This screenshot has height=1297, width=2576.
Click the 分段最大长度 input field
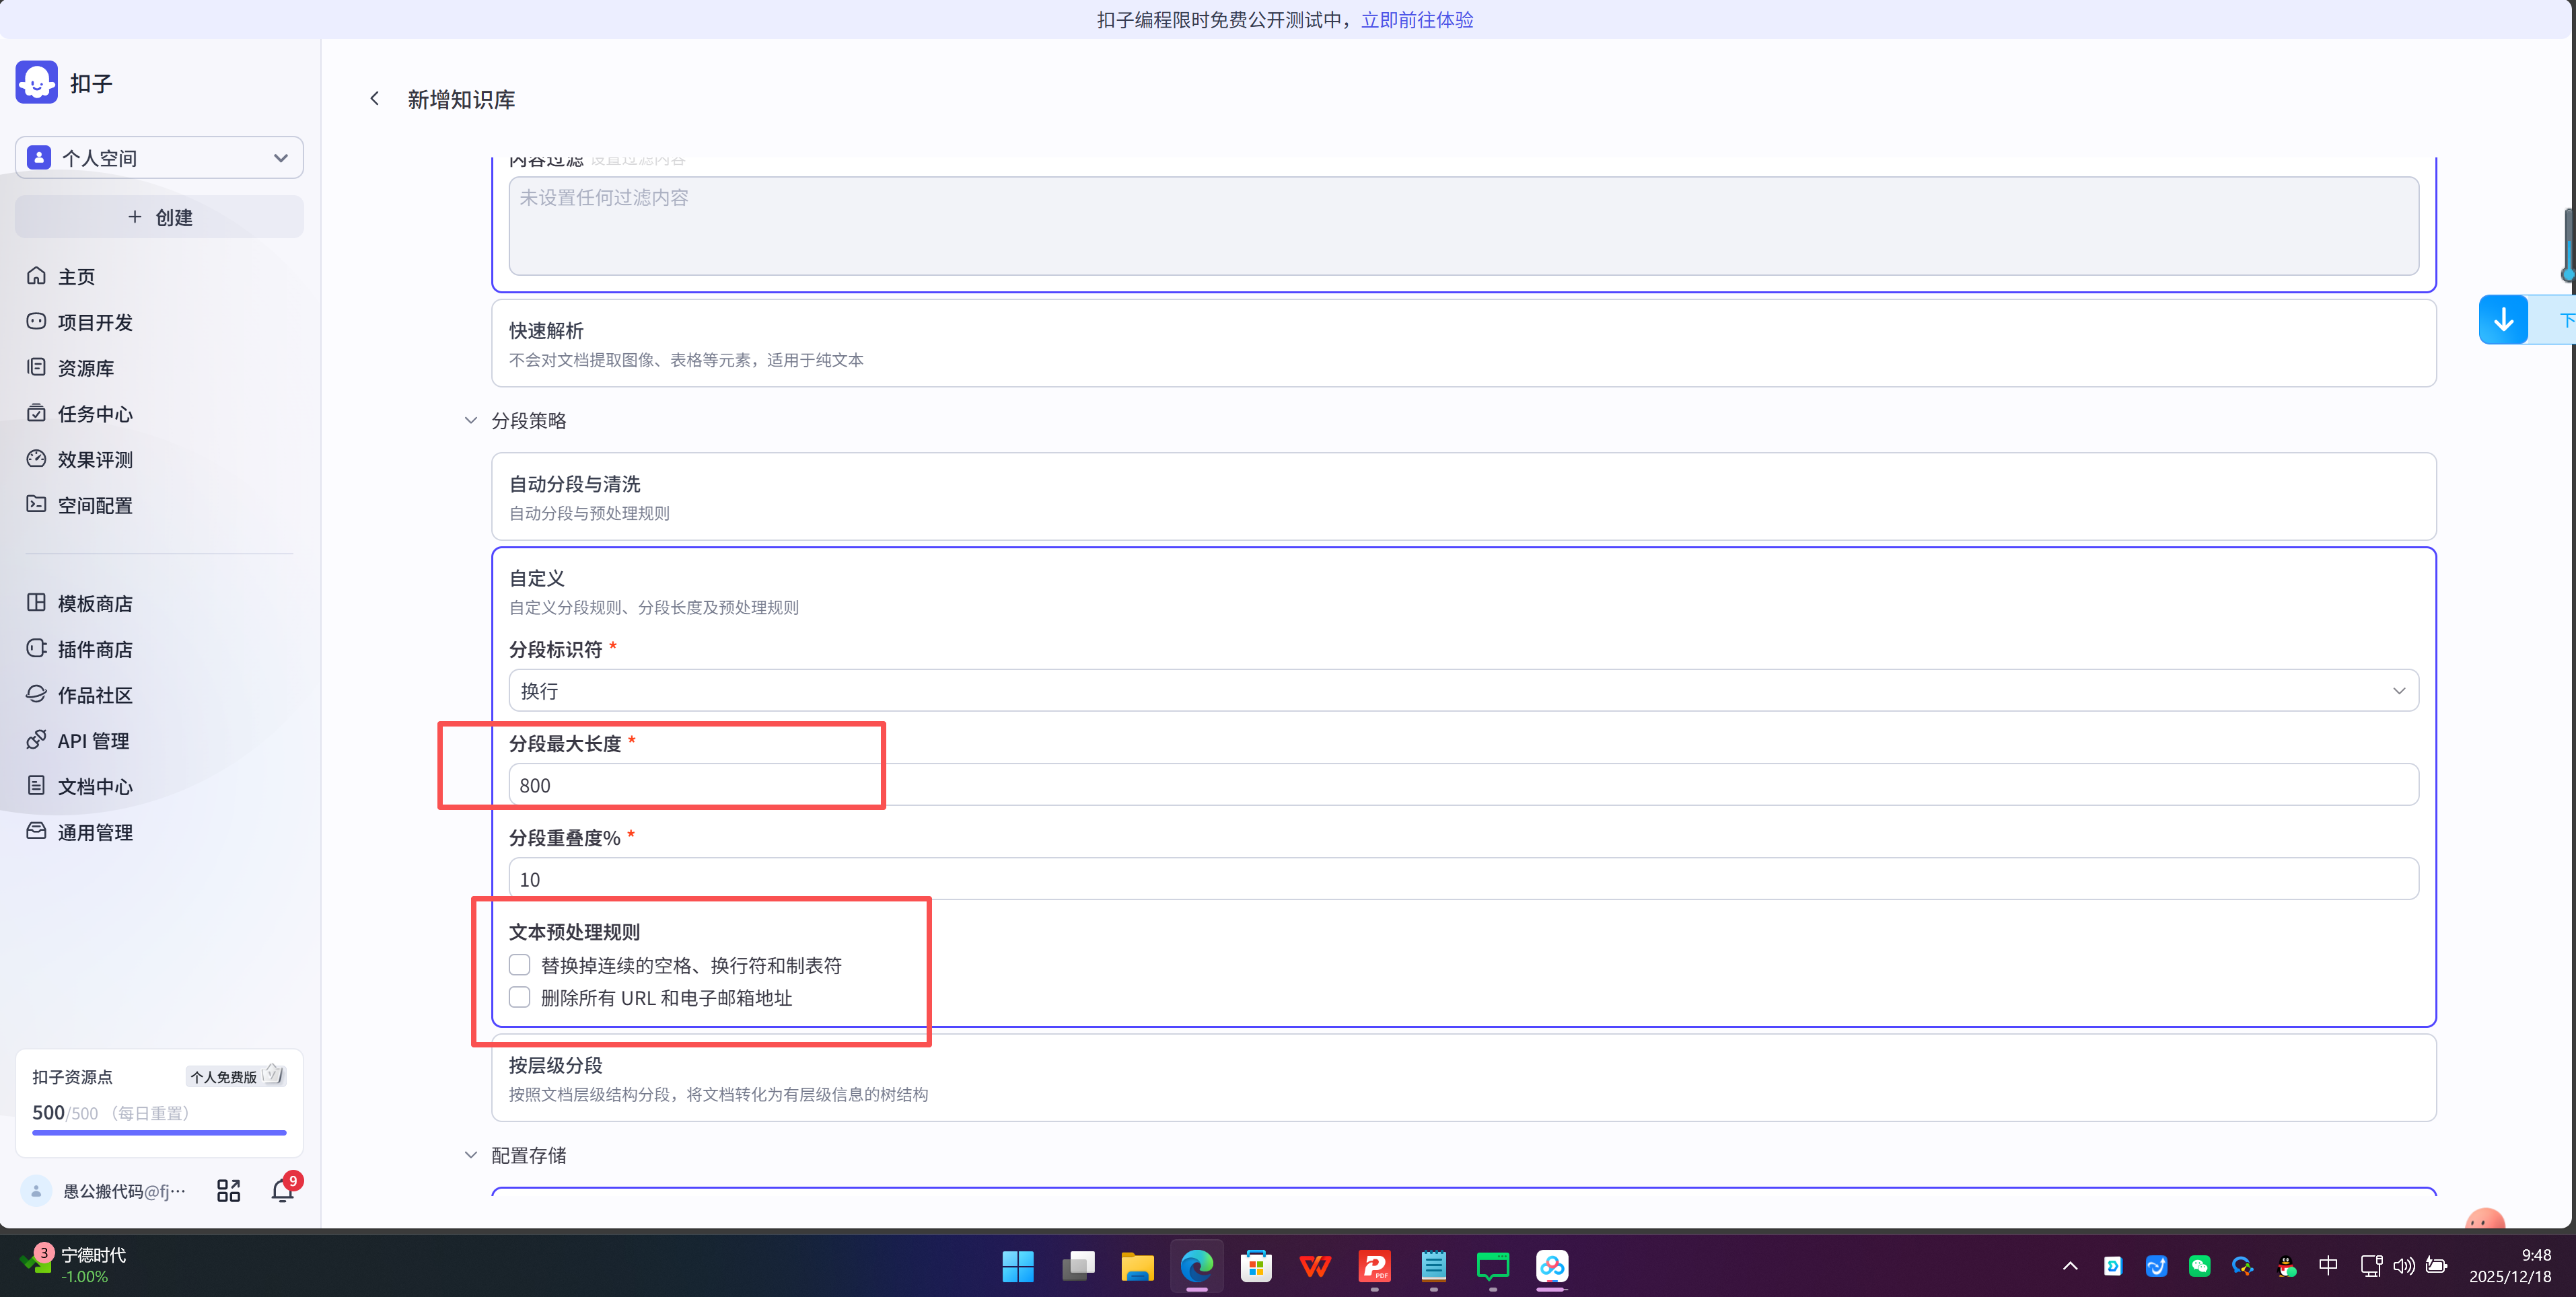click(x=1463, y=785)
